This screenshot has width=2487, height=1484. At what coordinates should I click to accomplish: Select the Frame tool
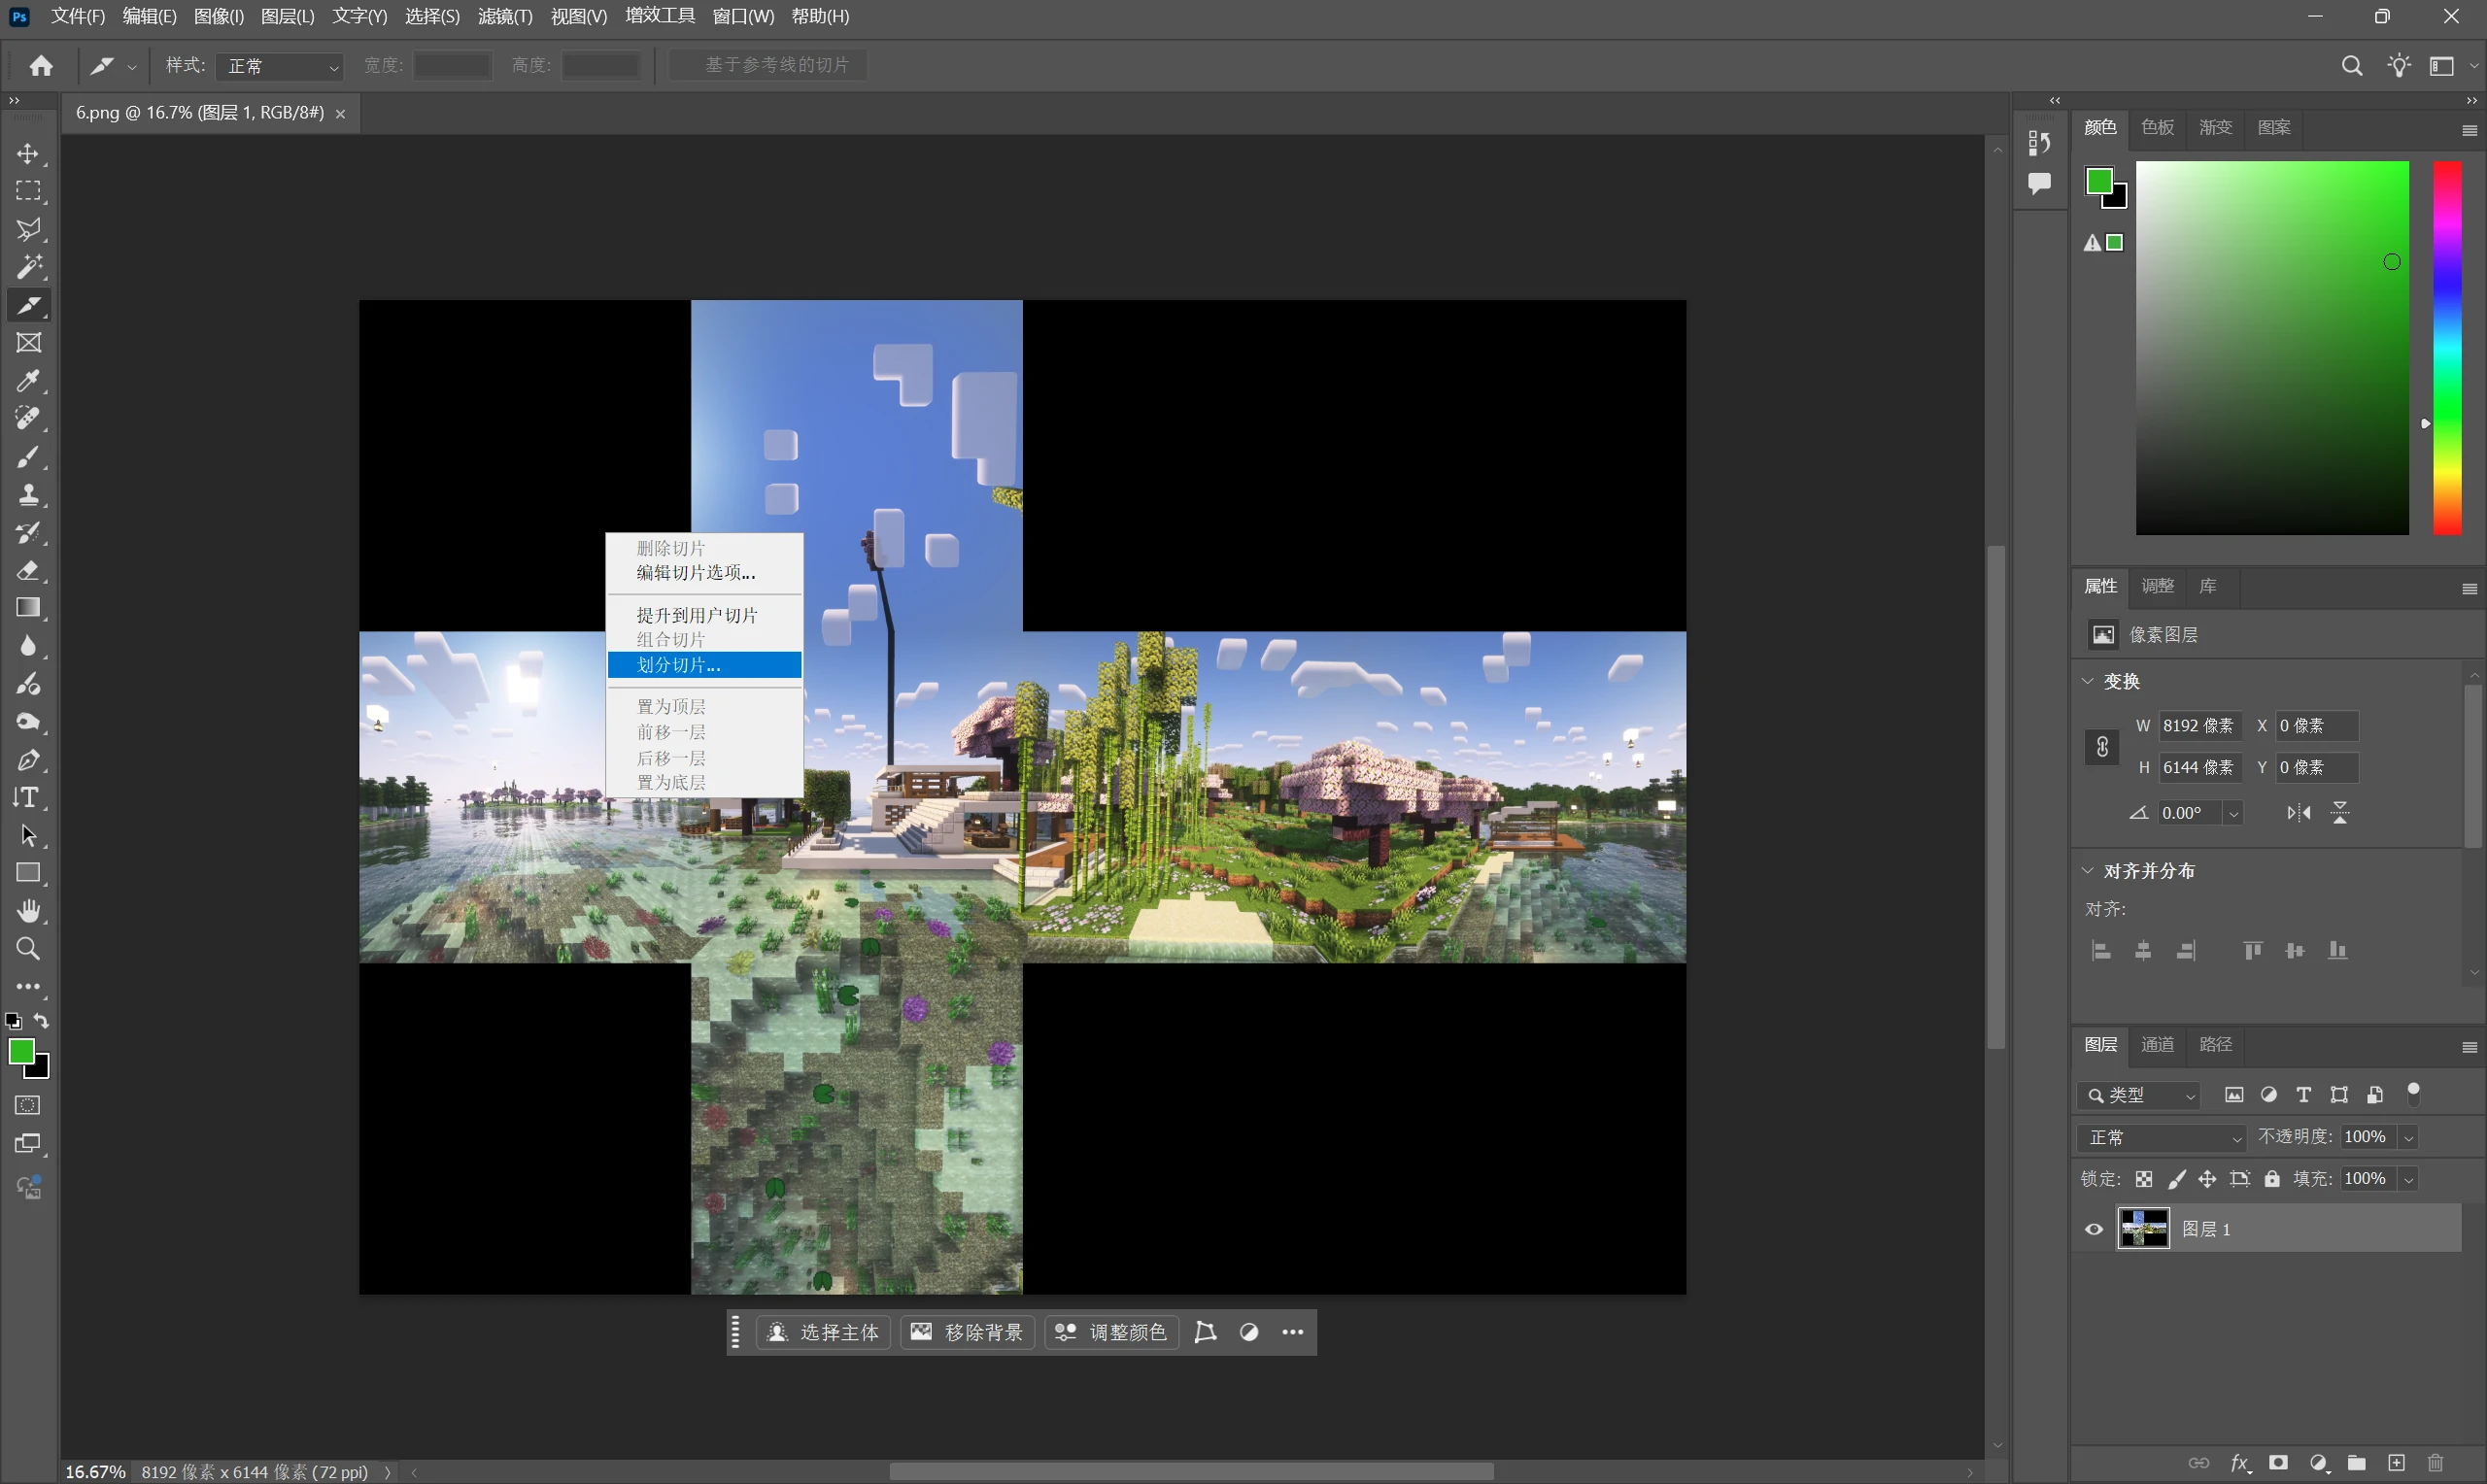[28, 343]
